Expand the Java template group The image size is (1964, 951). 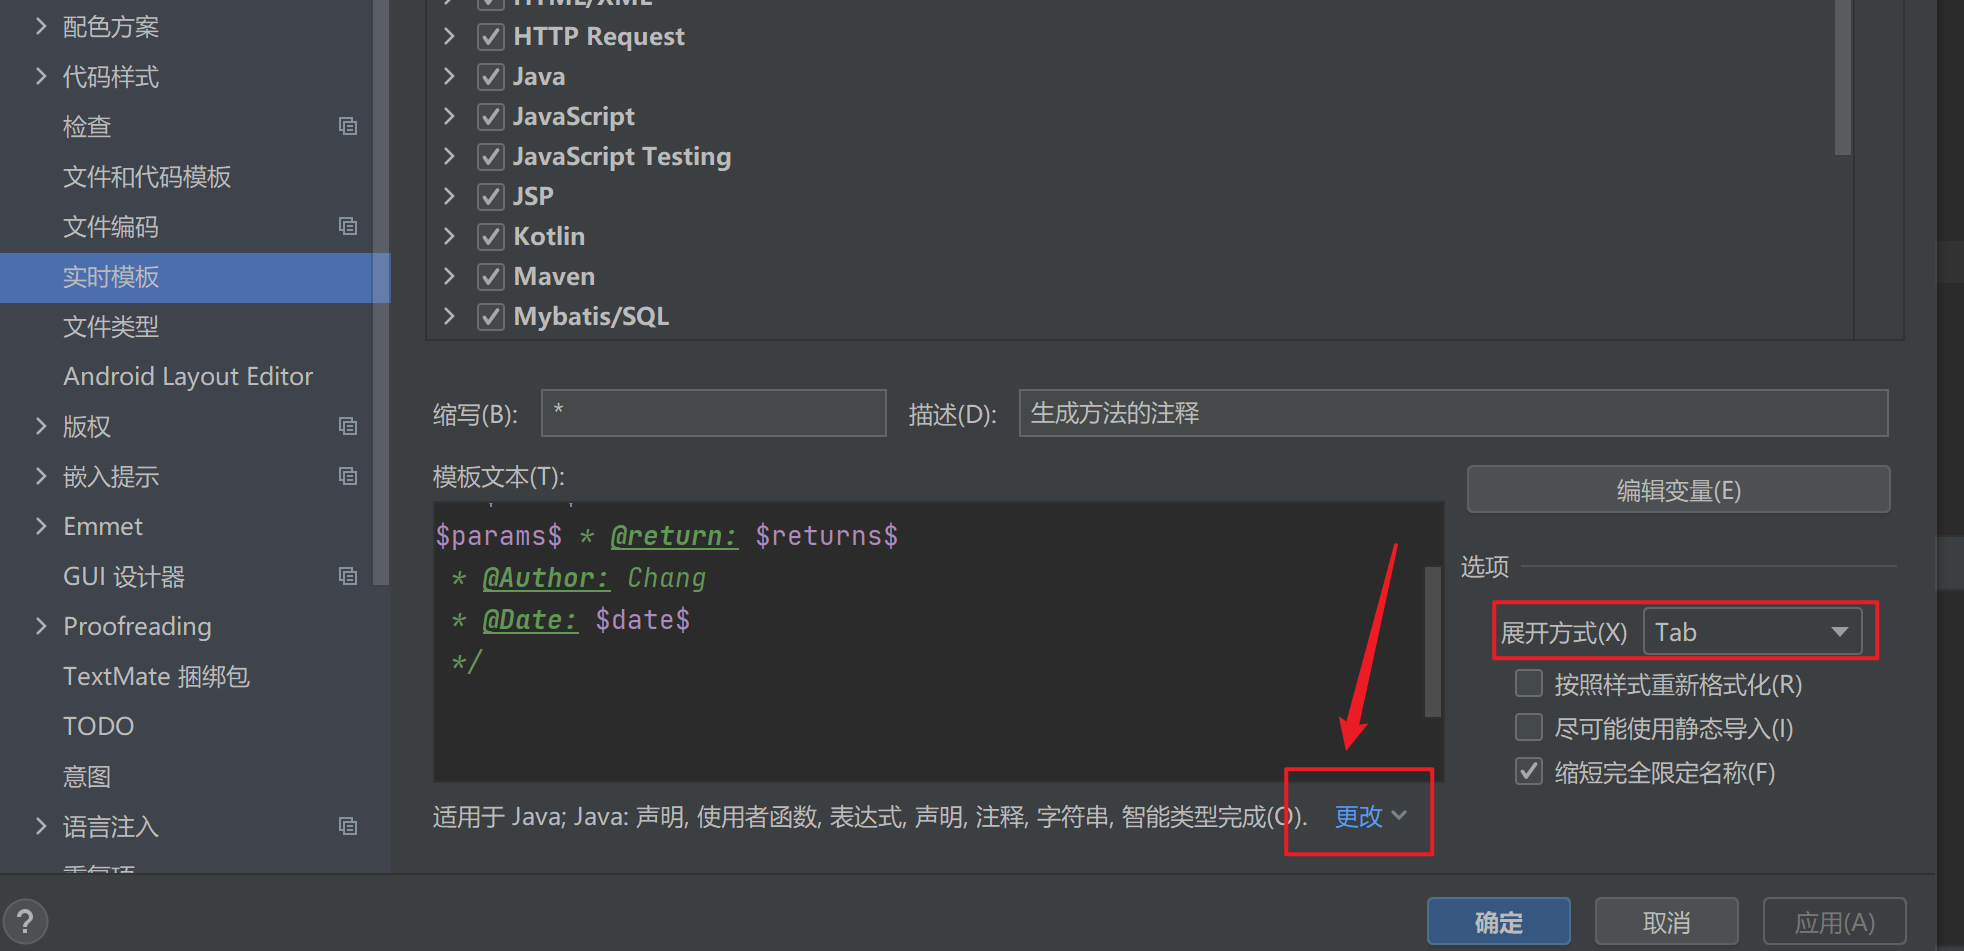(x=449, y=76)
